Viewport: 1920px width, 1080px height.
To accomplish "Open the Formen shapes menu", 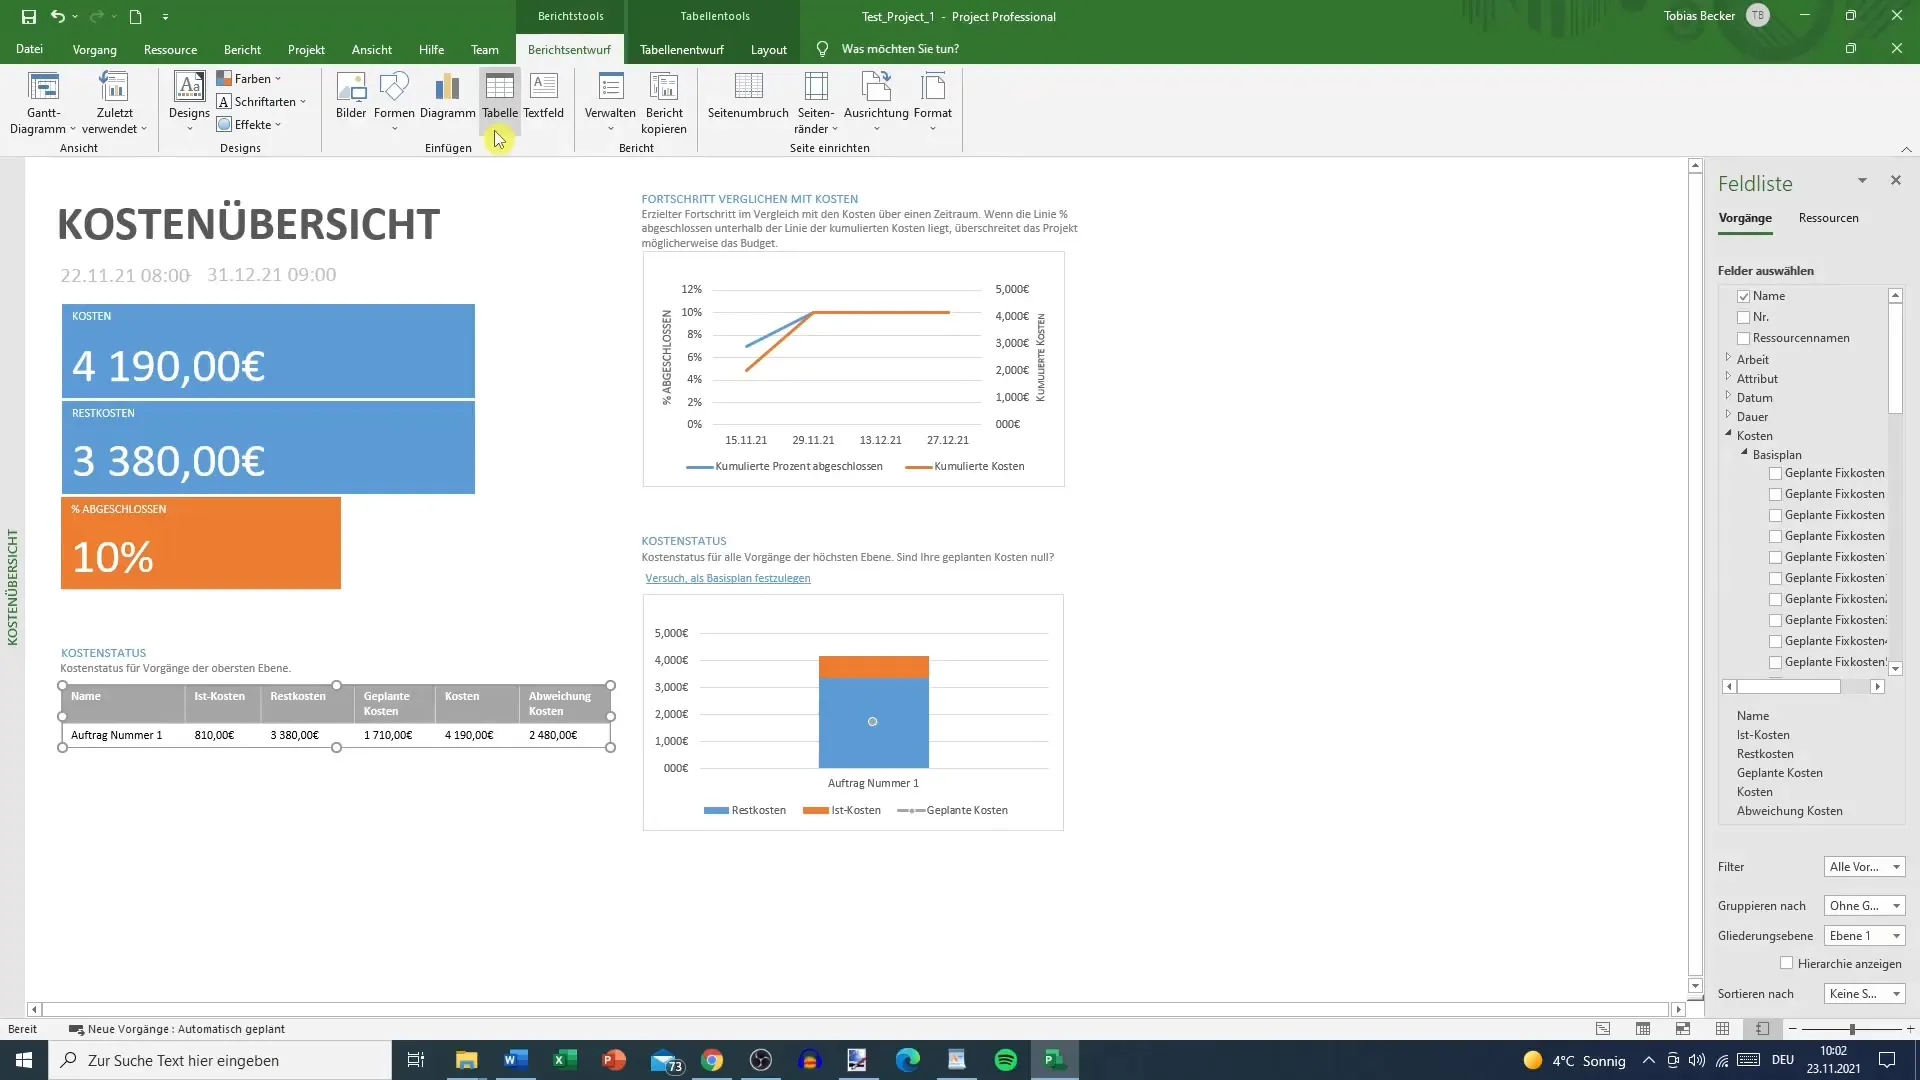I will pyautogui.click(x=394, y=103).
